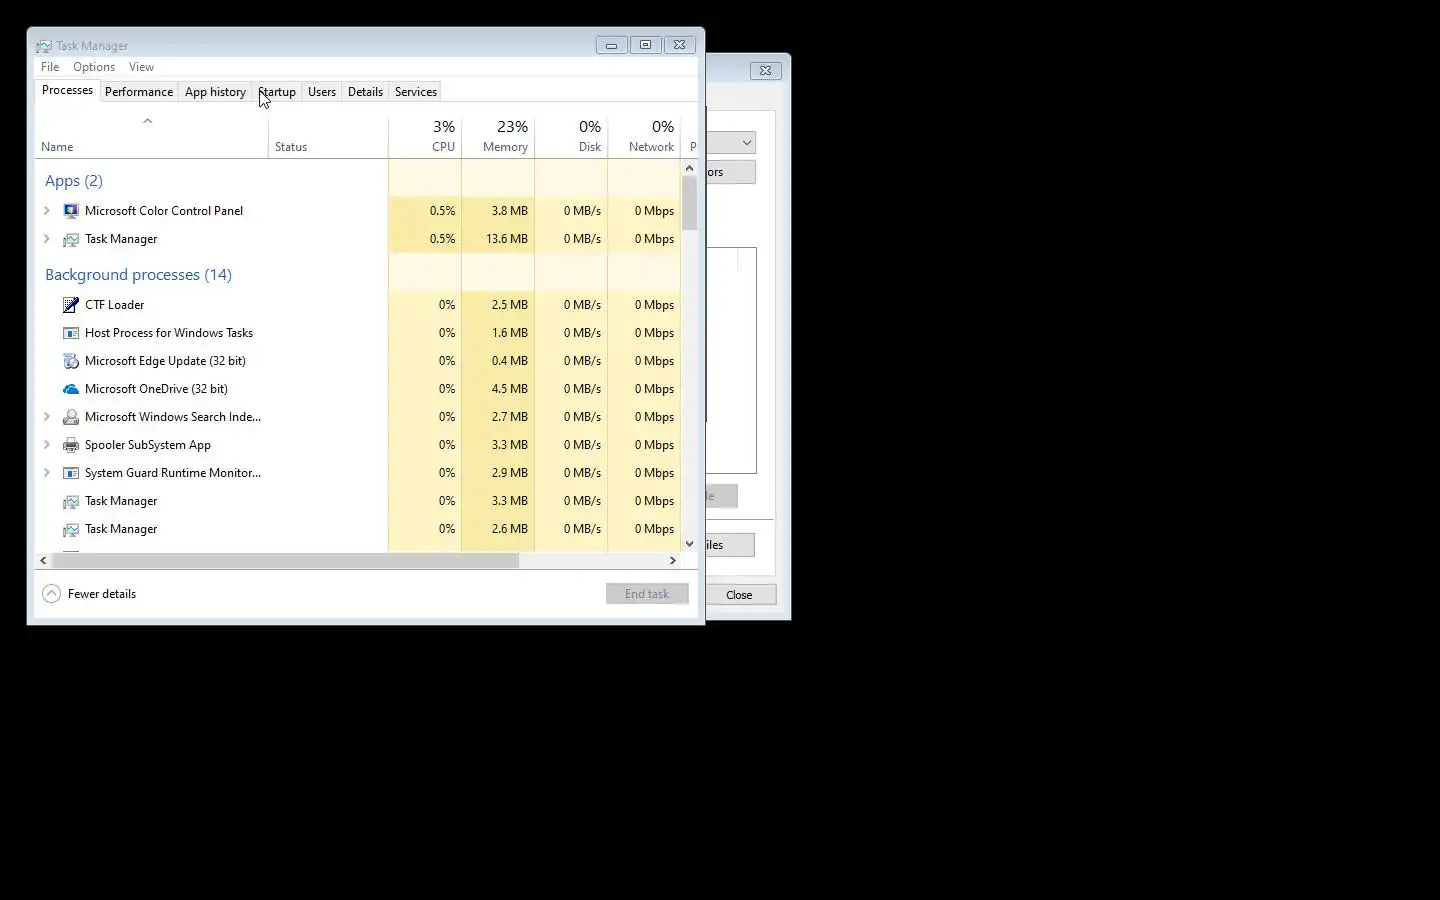
Task: Open the dropdown in the background dialog
Action: click(746, 143)
